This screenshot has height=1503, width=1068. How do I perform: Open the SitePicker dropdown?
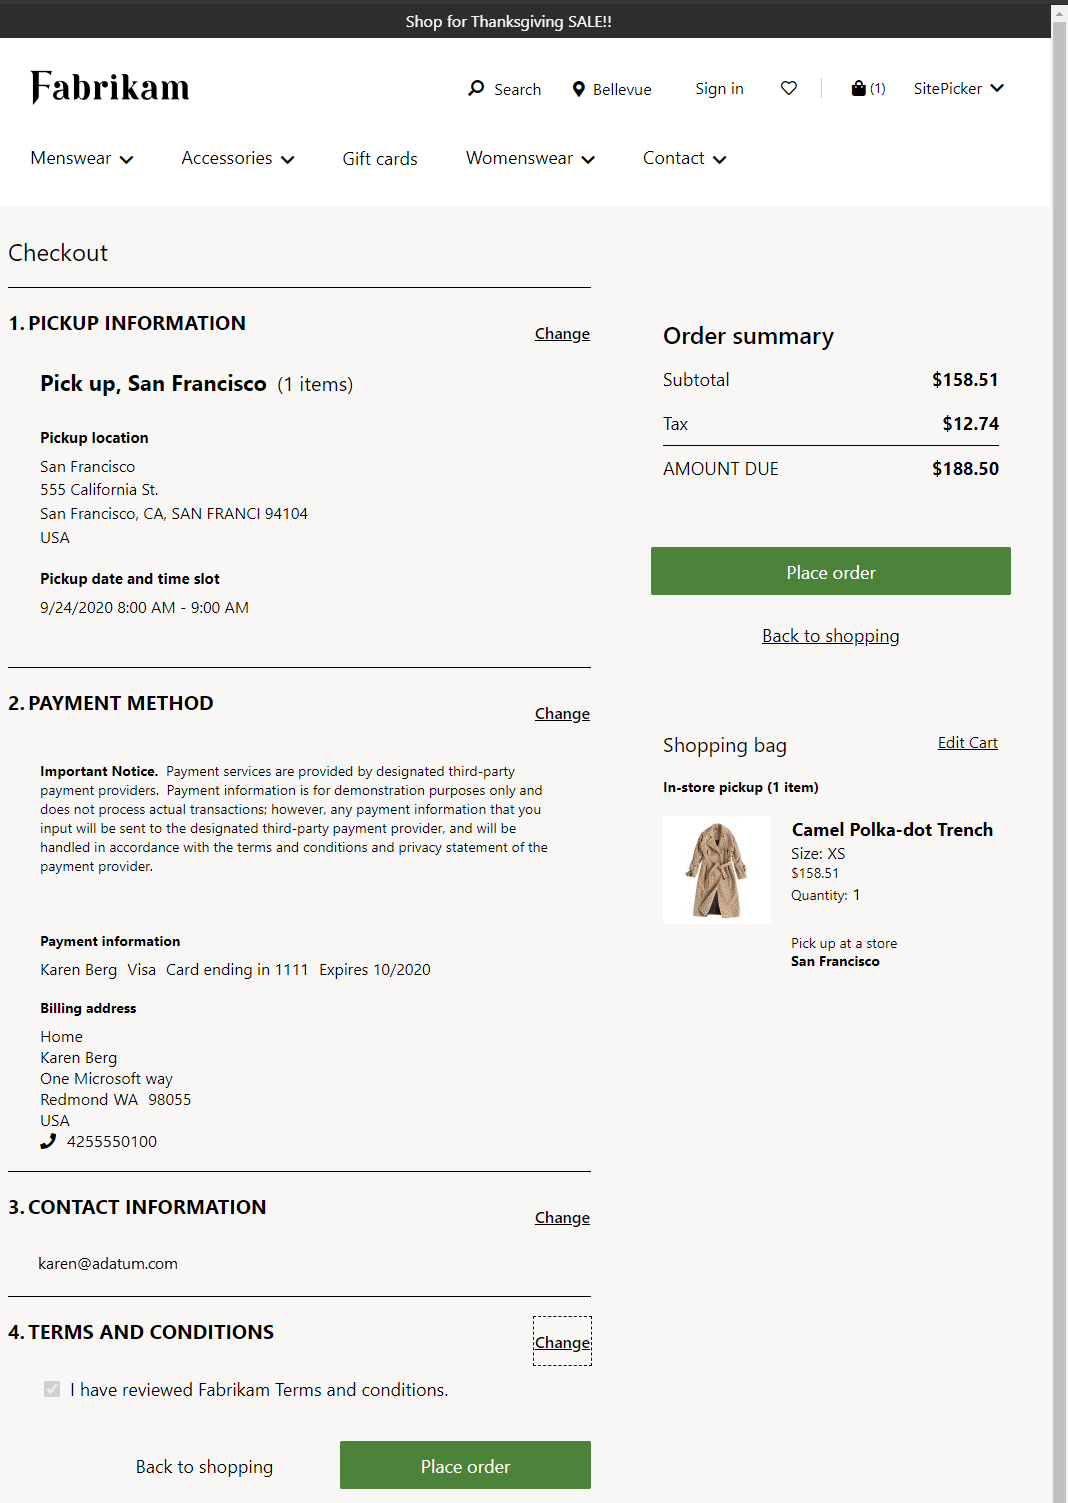(956, 88)
